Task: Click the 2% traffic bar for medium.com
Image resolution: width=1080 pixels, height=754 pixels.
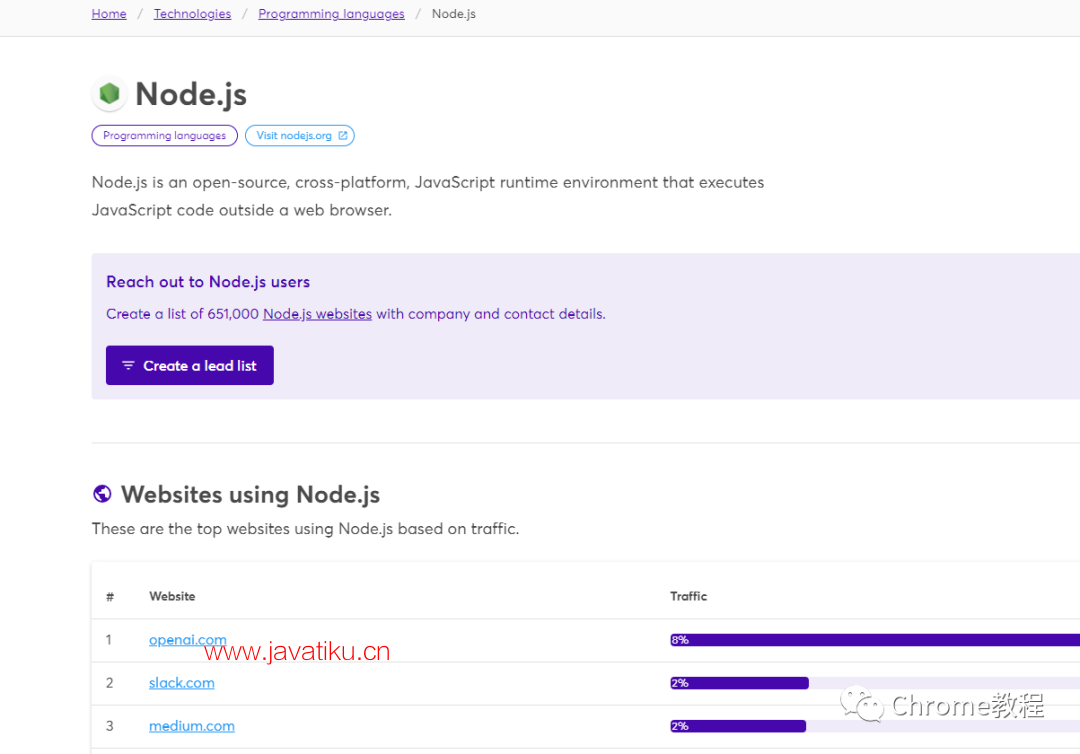Action: [738, 726]
